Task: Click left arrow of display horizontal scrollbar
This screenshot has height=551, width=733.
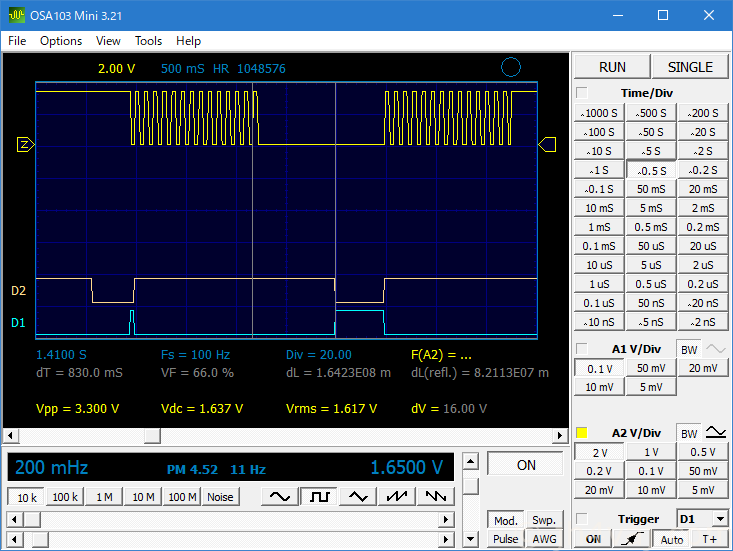Action: point(11,436)
